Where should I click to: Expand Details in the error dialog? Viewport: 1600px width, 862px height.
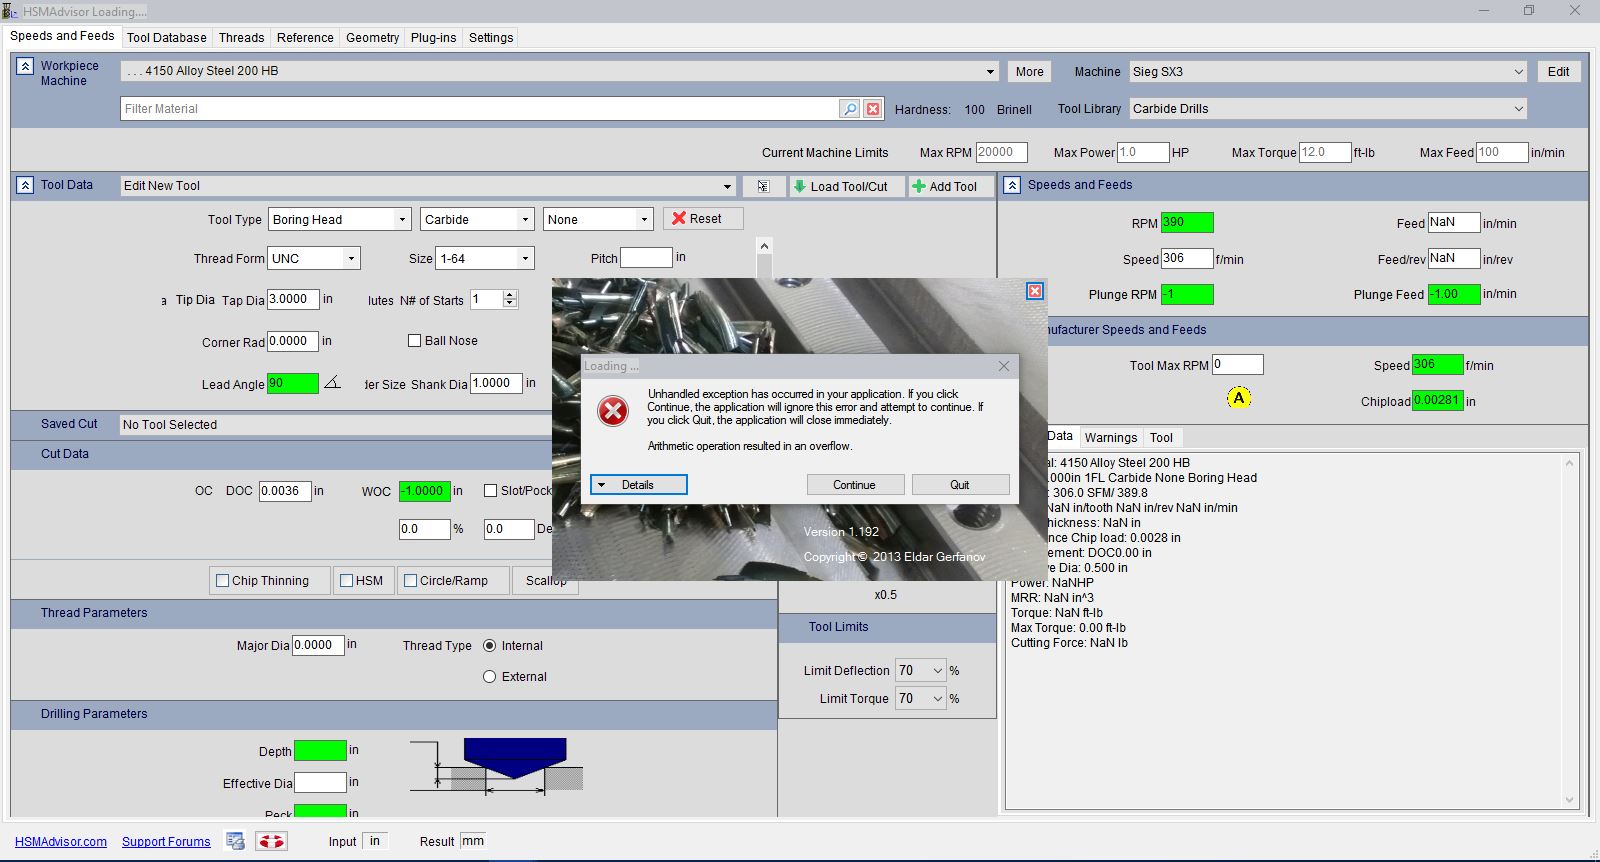coord(638,485)
